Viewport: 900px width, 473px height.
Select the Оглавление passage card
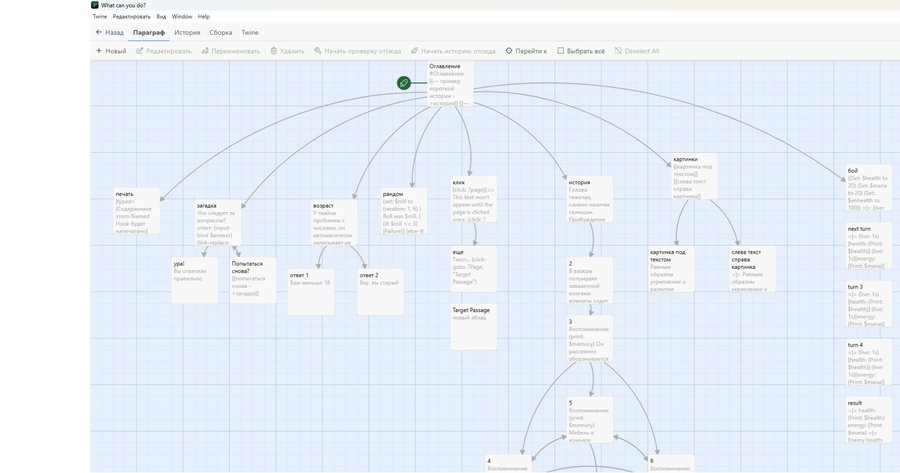click(451, 84)
